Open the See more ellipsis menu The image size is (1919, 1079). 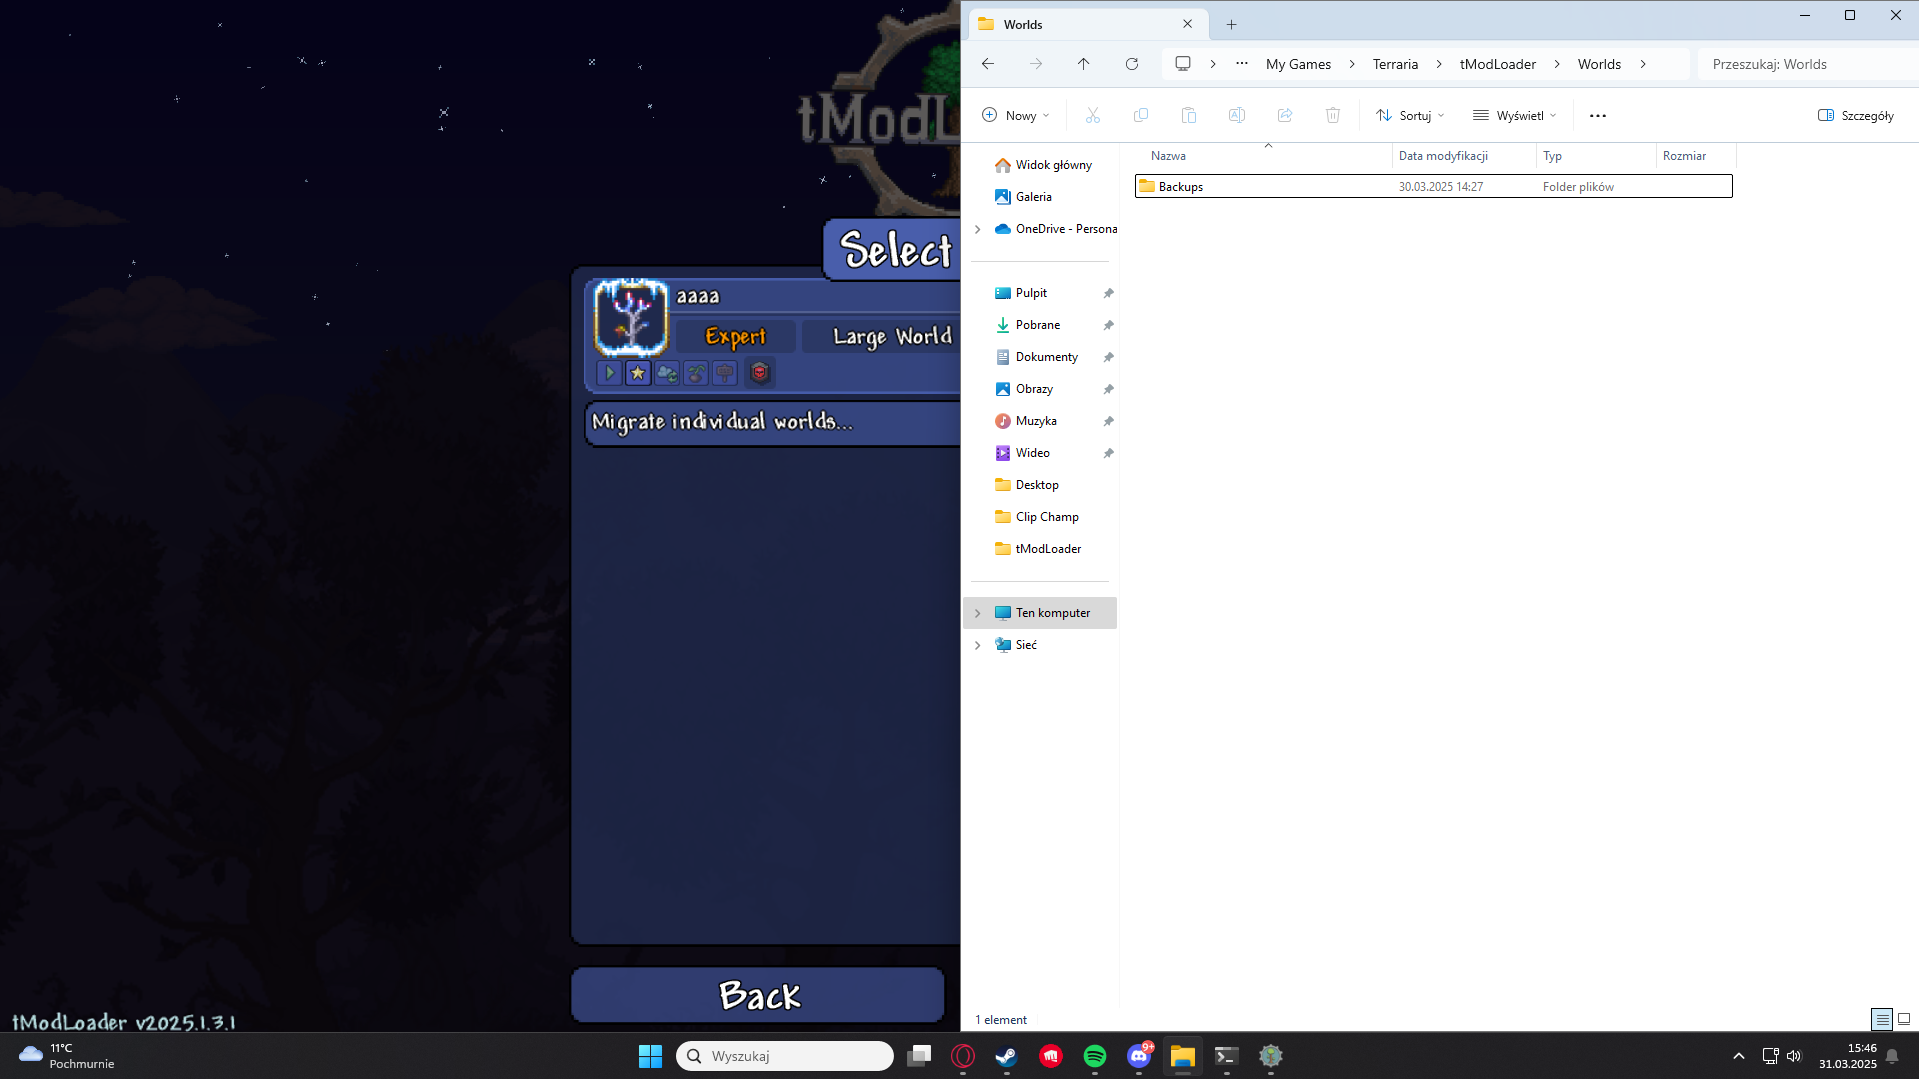pos(1598,116)
